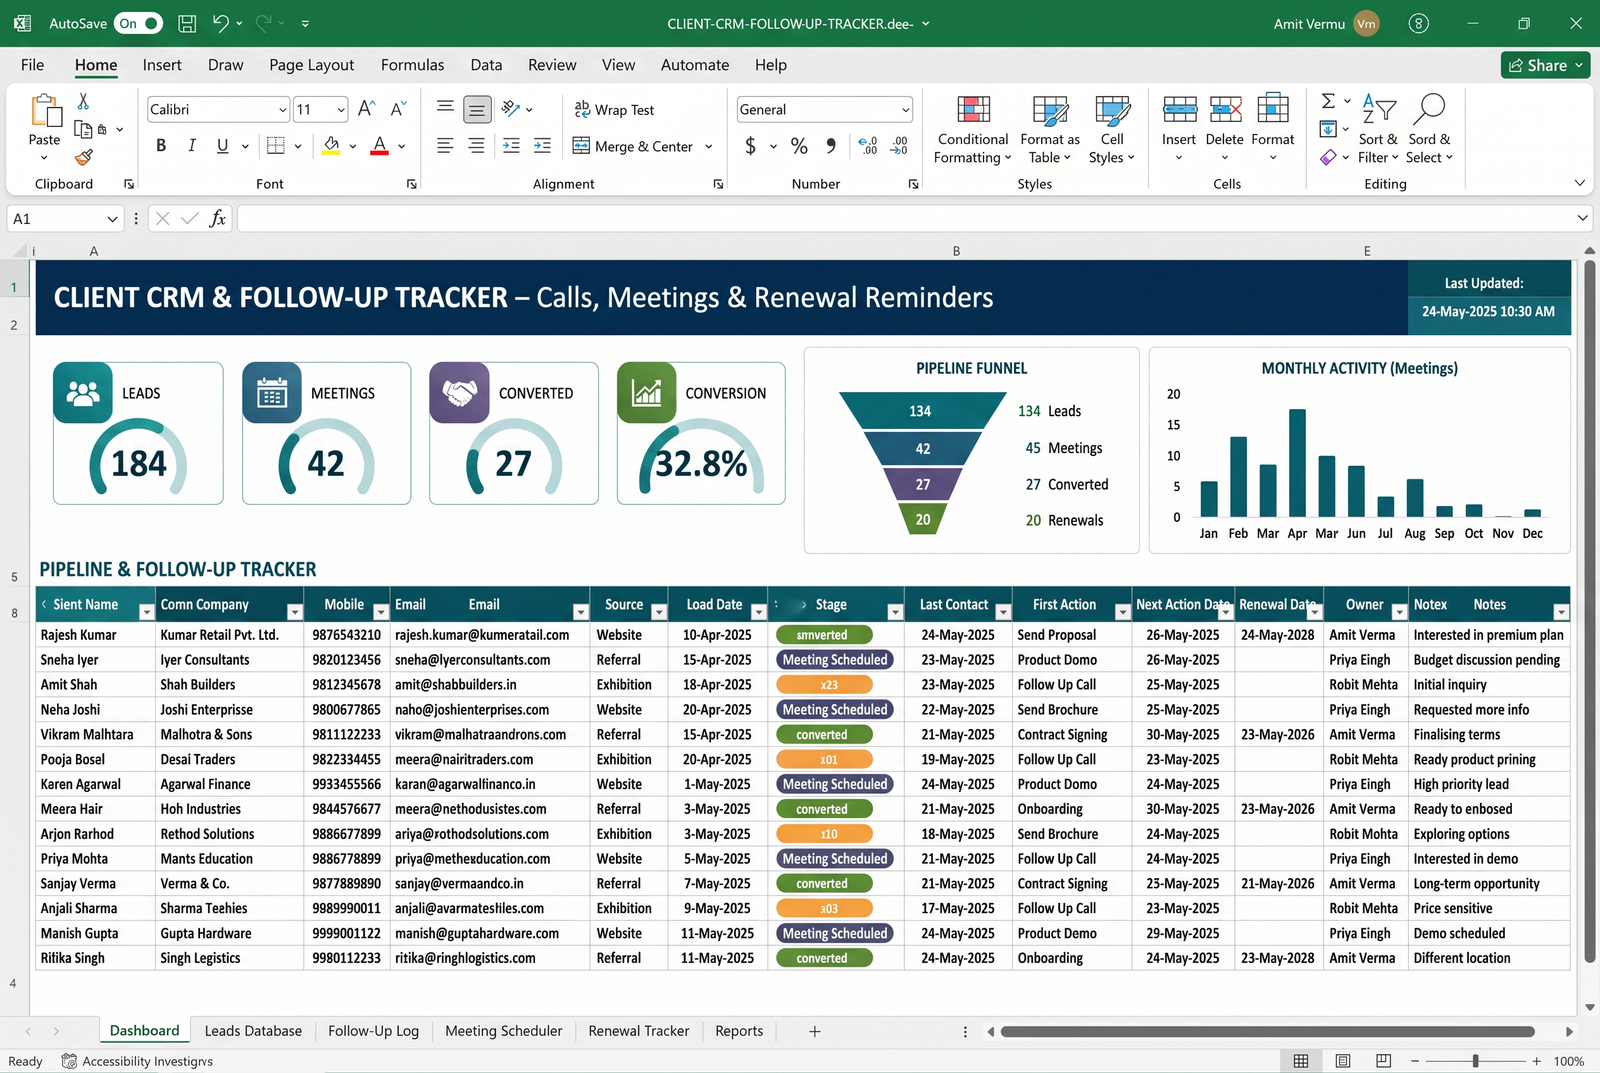Image resolution: width=1600 pixels, height=1073 pixels.
Task: Click the Share button
Action: [x=1545, y=65]
